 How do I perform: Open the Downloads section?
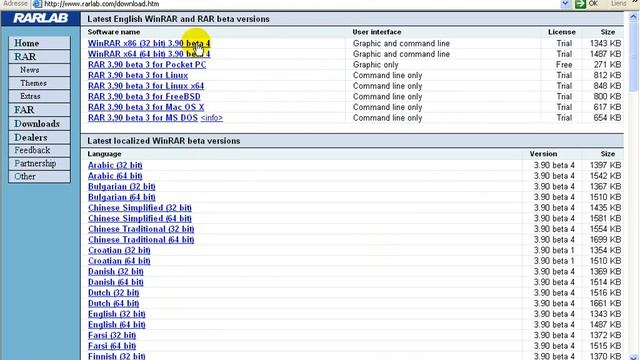click(x=39, y=124)
